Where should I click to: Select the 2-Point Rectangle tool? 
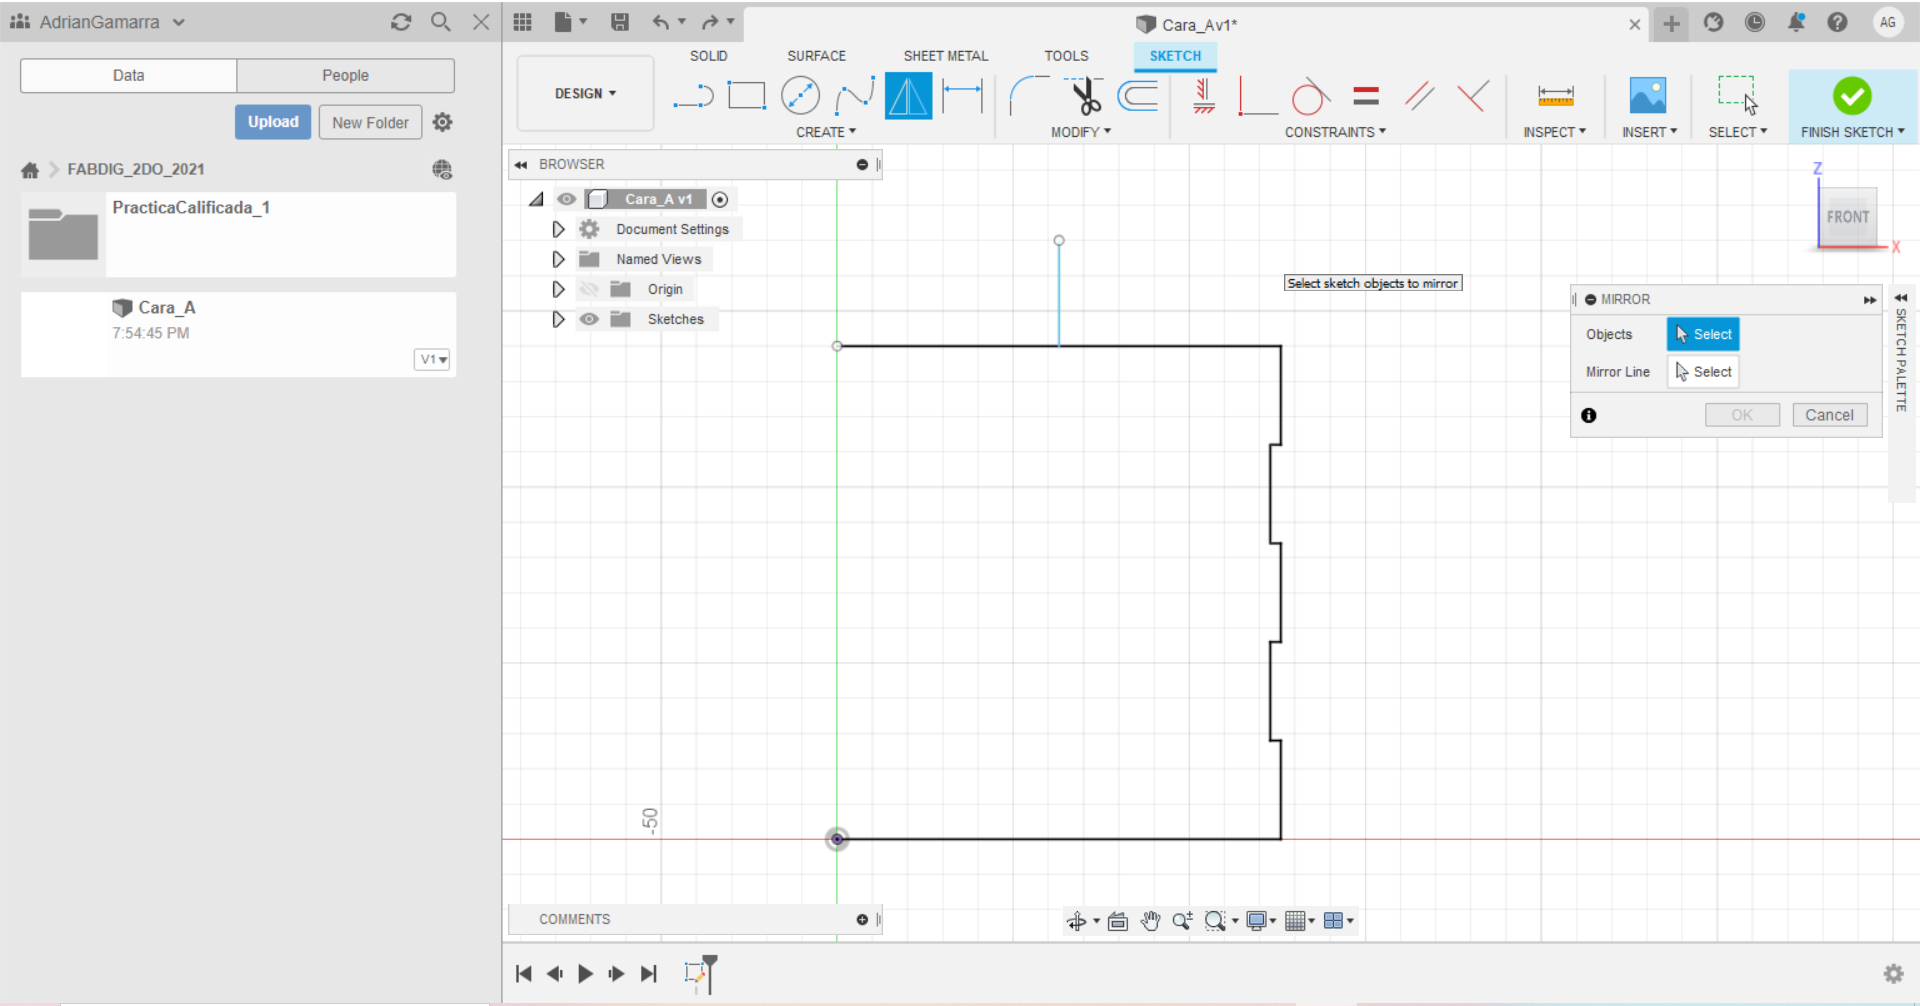click(746, 96)
